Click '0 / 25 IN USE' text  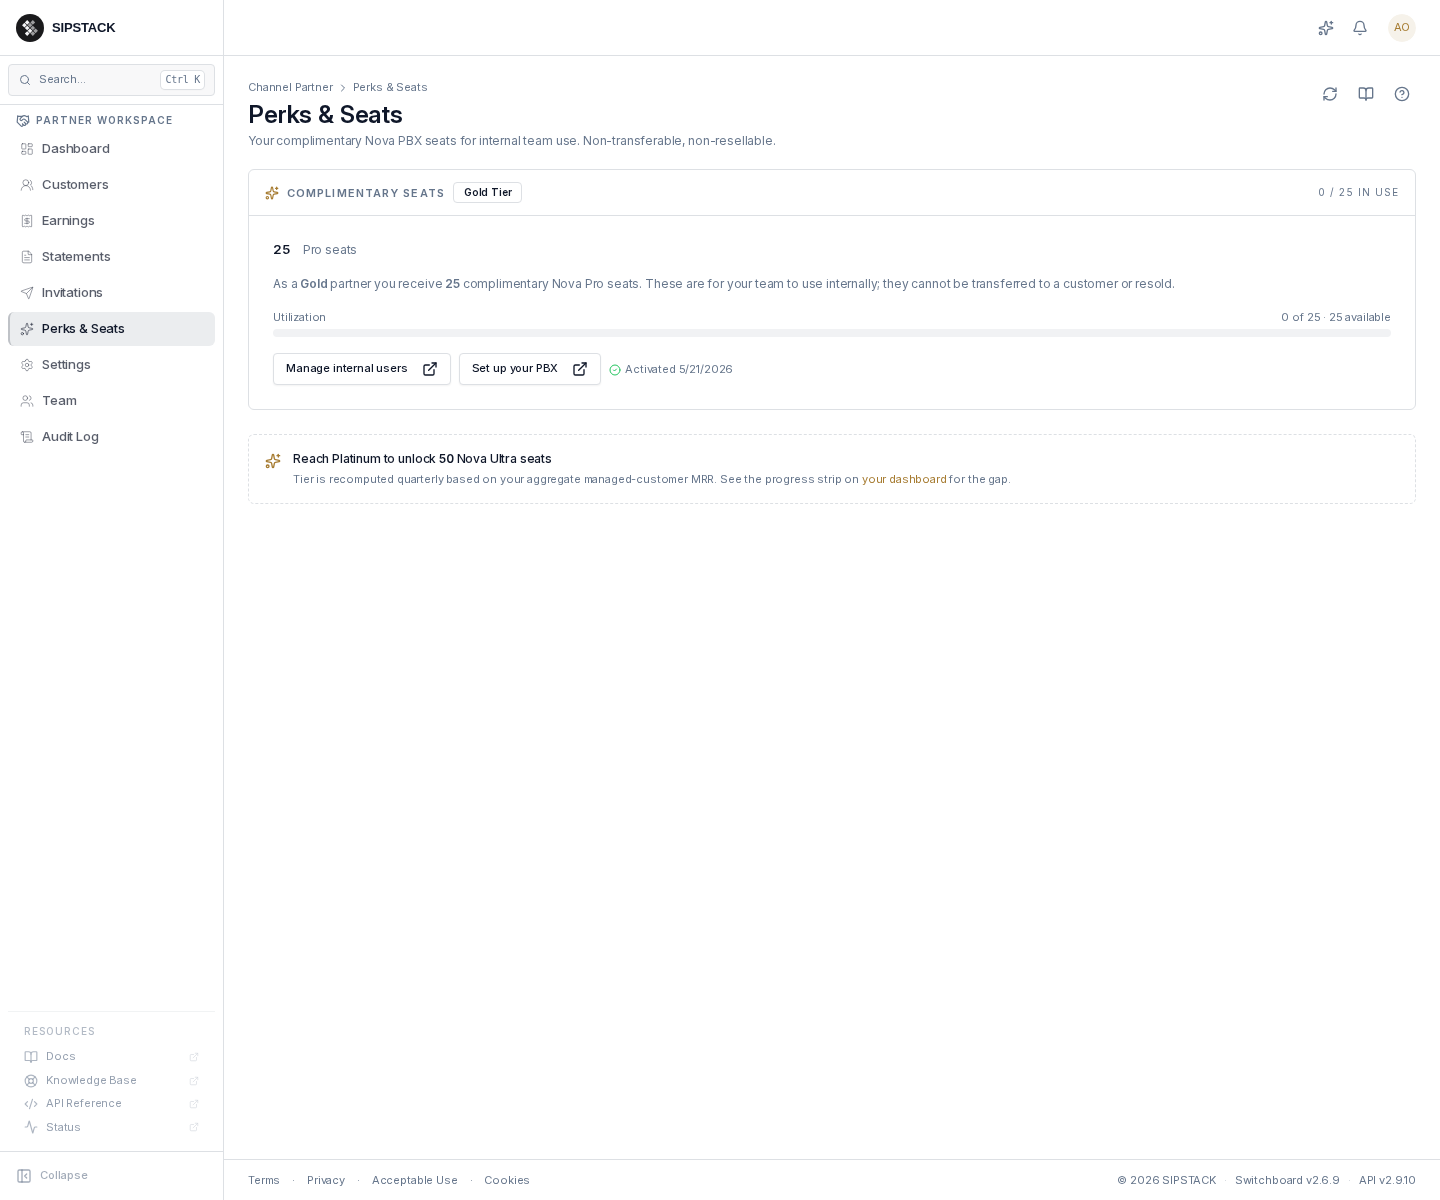pyautogui.click(x=1358, y=193)
